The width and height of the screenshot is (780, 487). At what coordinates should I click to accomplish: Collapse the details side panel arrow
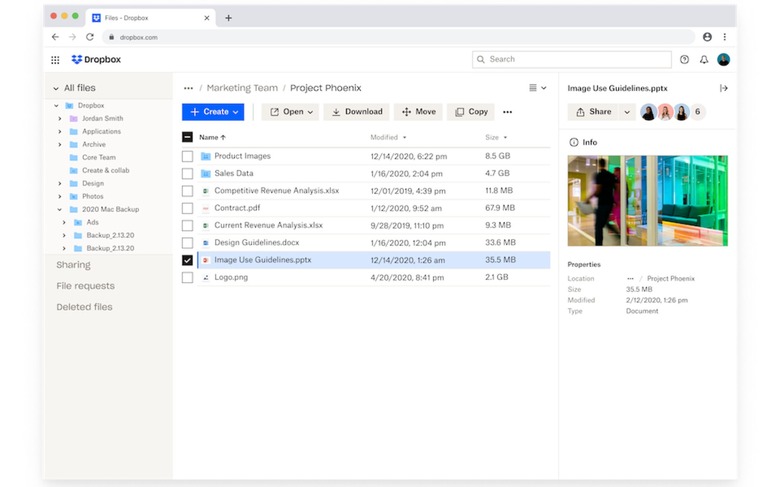pyautogui.click(x=724, y=88)
